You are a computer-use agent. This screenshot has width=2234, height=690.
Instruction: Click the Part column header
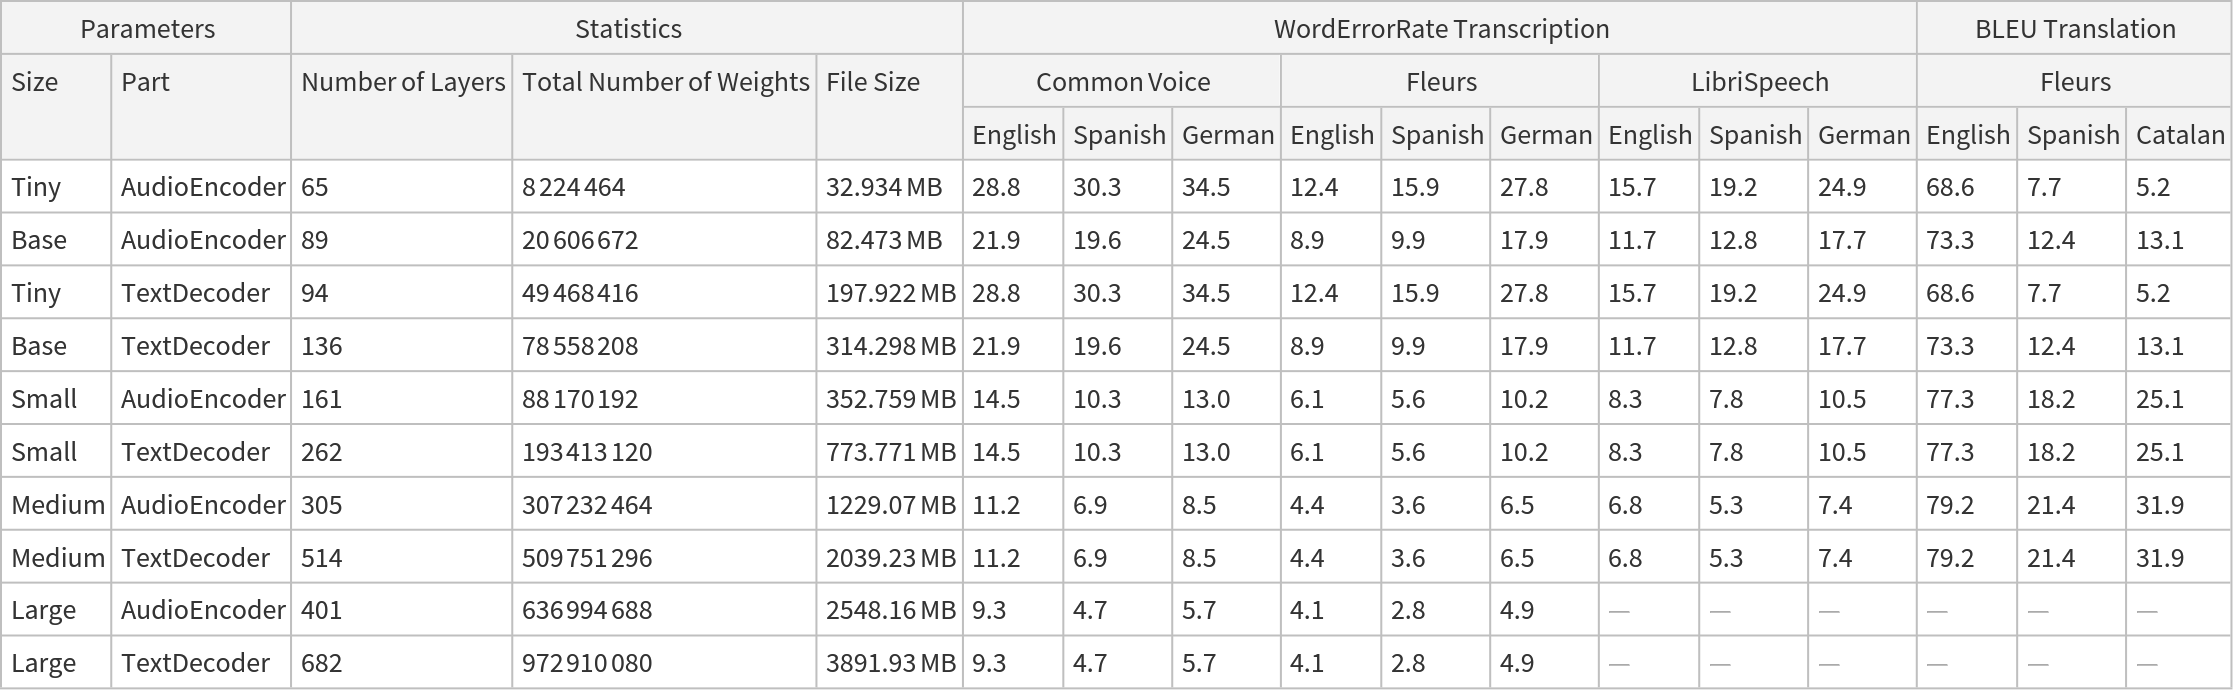(145, 82)
